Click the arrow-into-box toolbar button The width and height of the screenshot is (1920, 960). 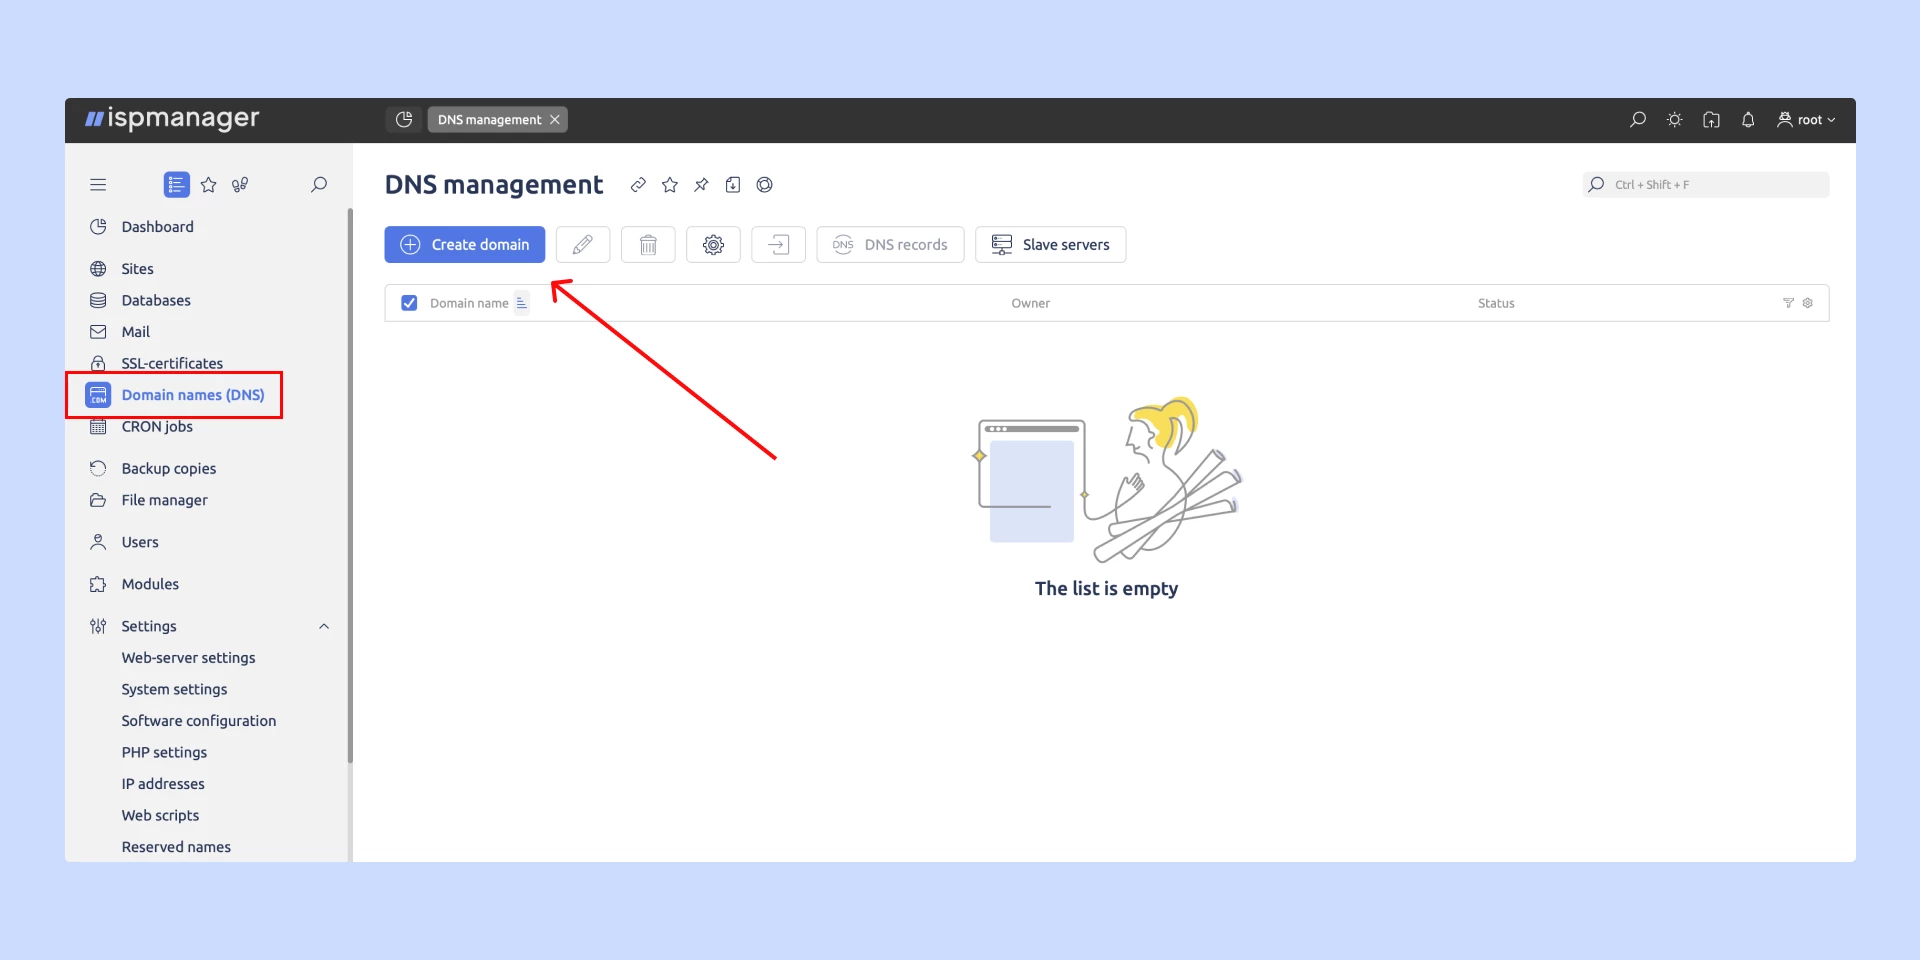778,245
